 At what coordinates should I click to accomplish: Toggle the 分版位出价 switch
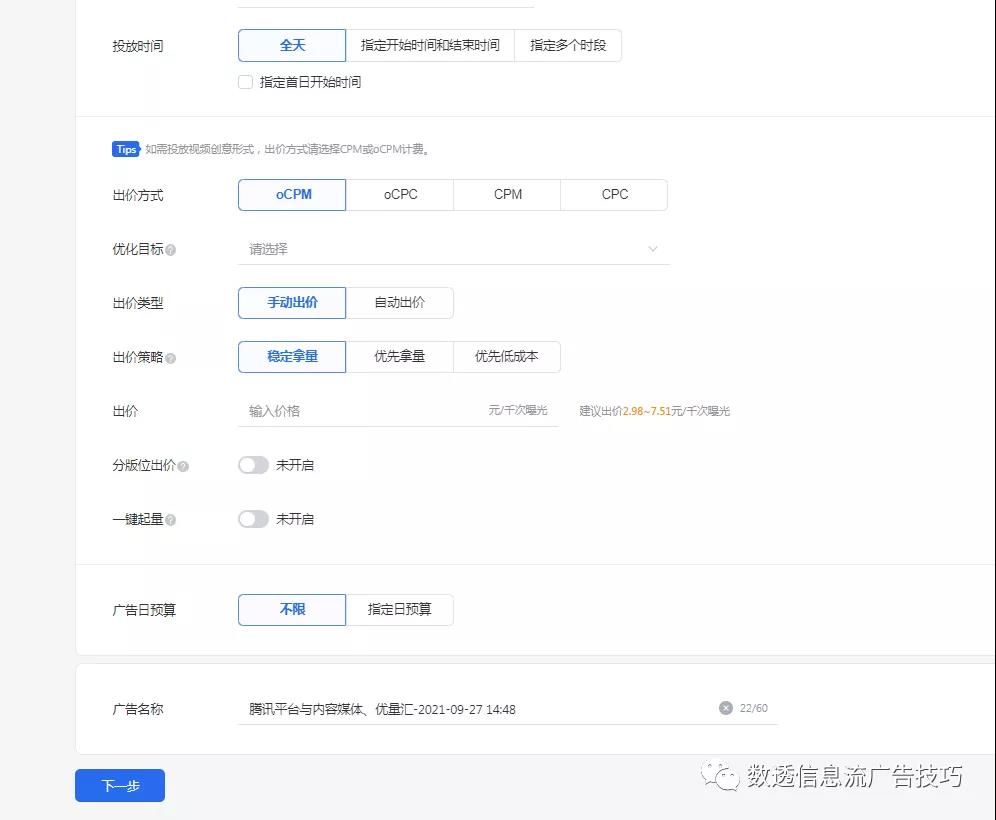pos(253,465)
